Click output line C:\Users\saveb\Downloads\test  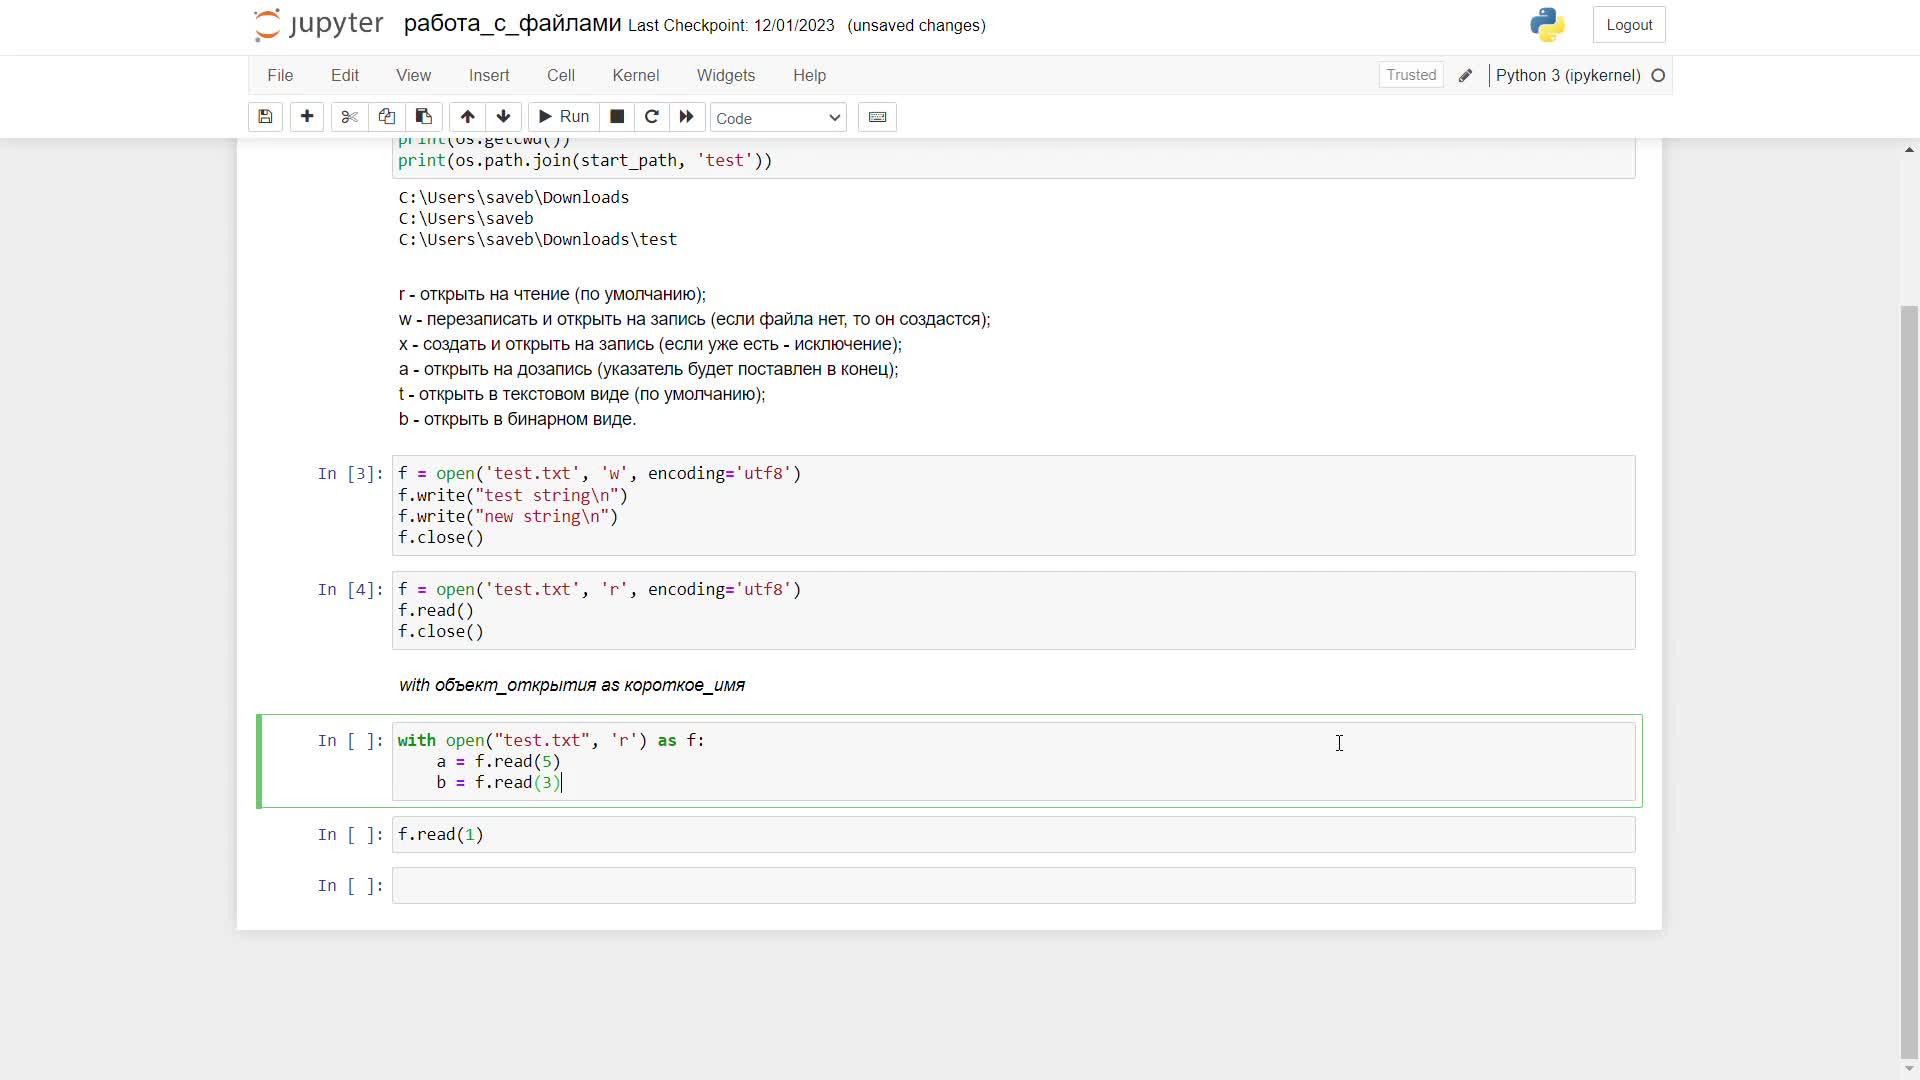[538, 240]
